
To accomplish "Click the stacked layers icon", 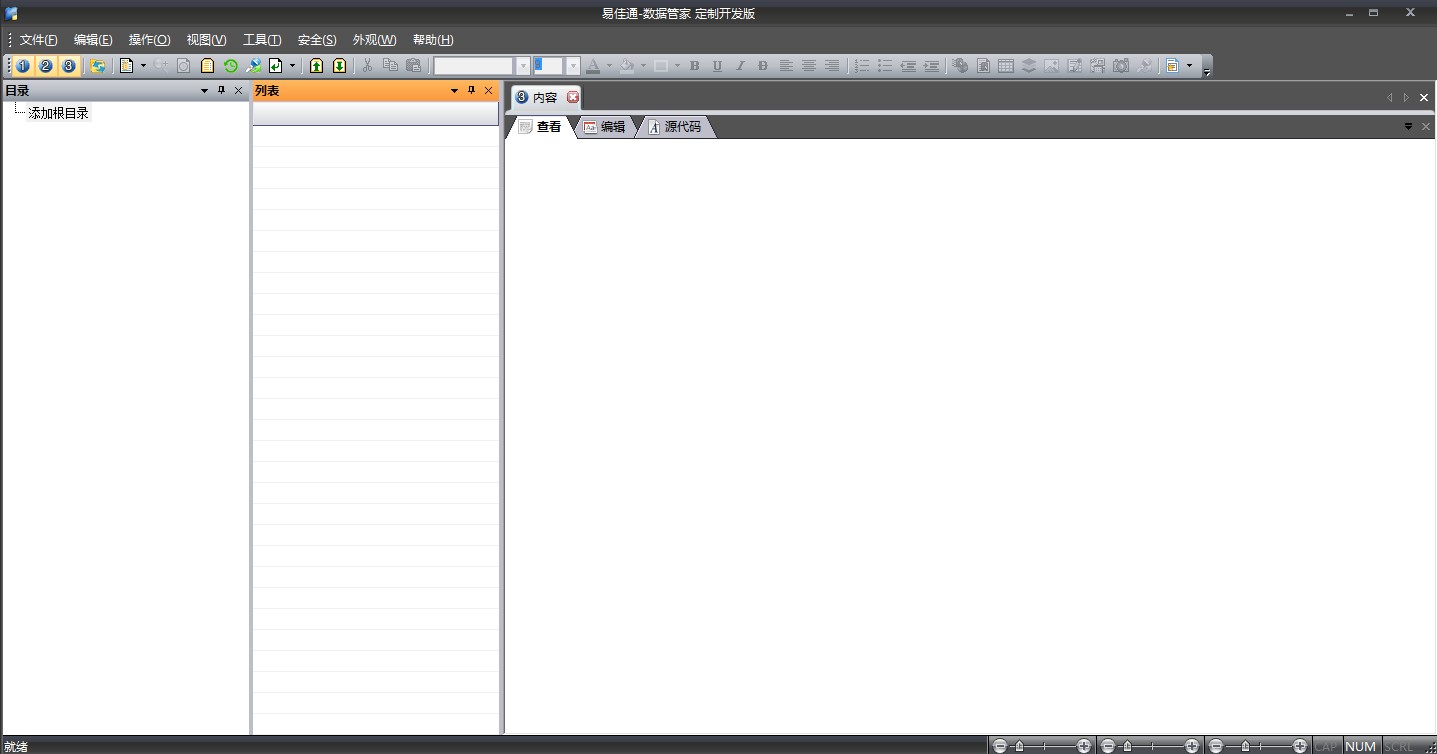I will [x=1029, y=66].
